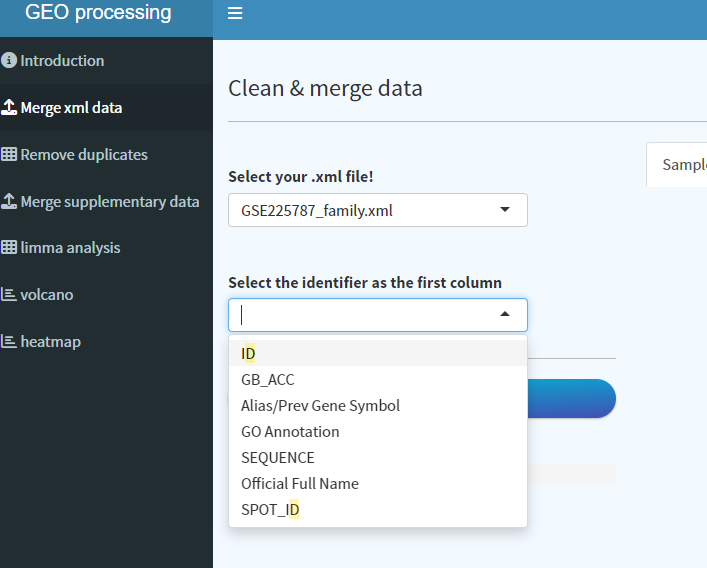Click the Merge xml data upload icon
707x568 pixels.
pos(9,107)
